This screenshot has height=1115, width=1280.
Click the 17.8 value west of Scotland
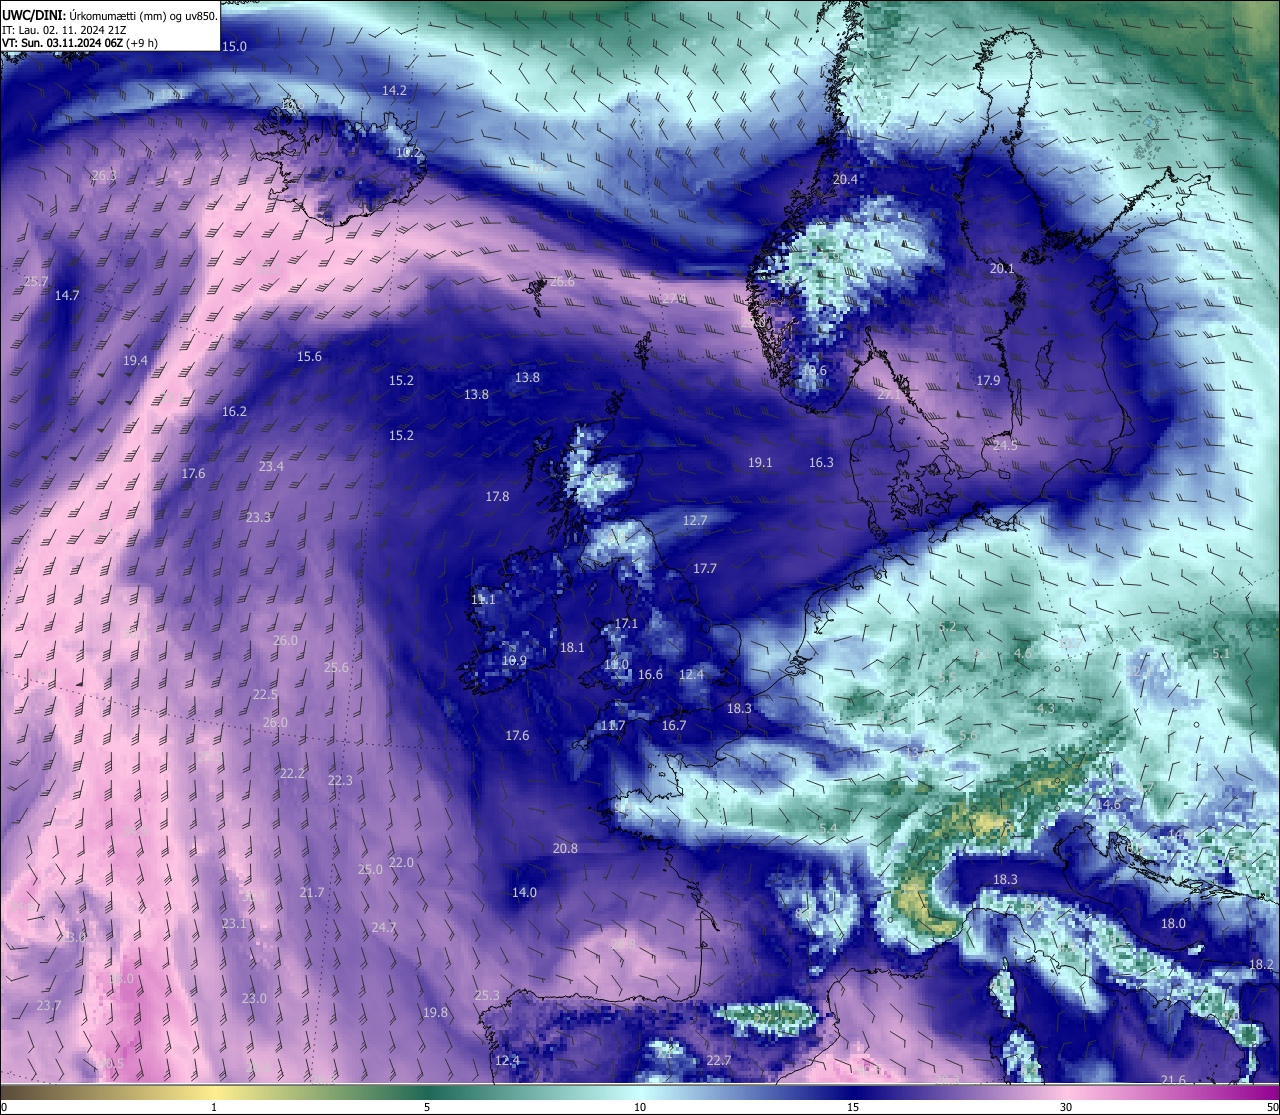pyautogui.click(x=497, y=496)
